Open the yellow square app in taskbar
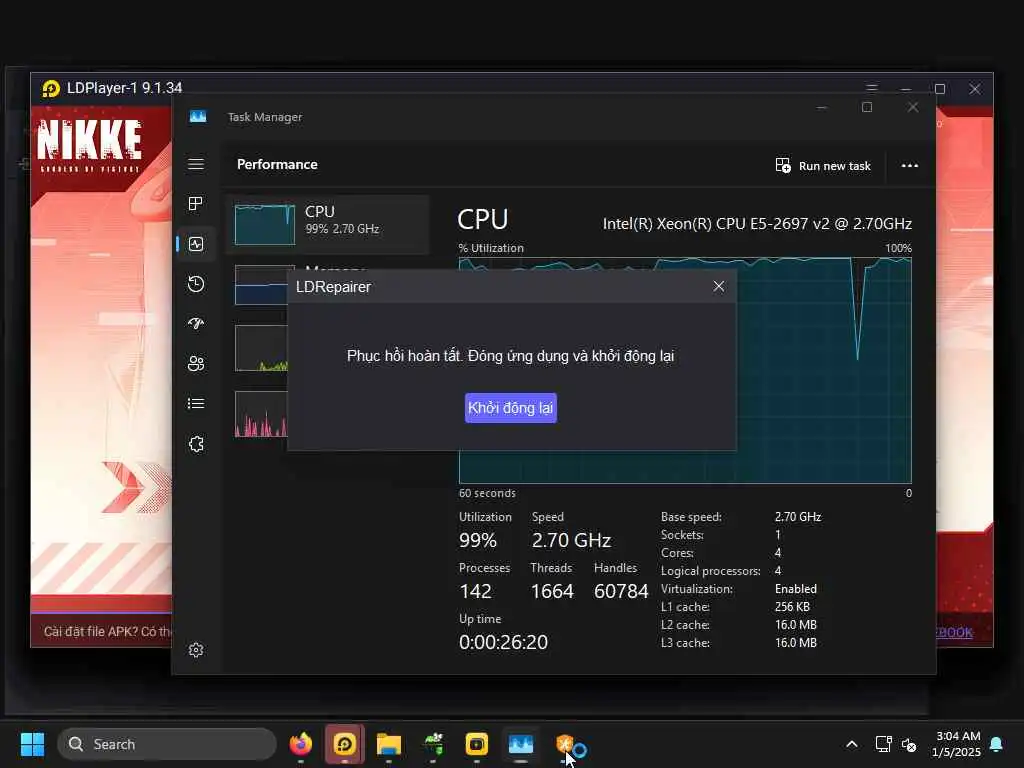Screen dimensions: 1024x768 click(x=477, y=744)
